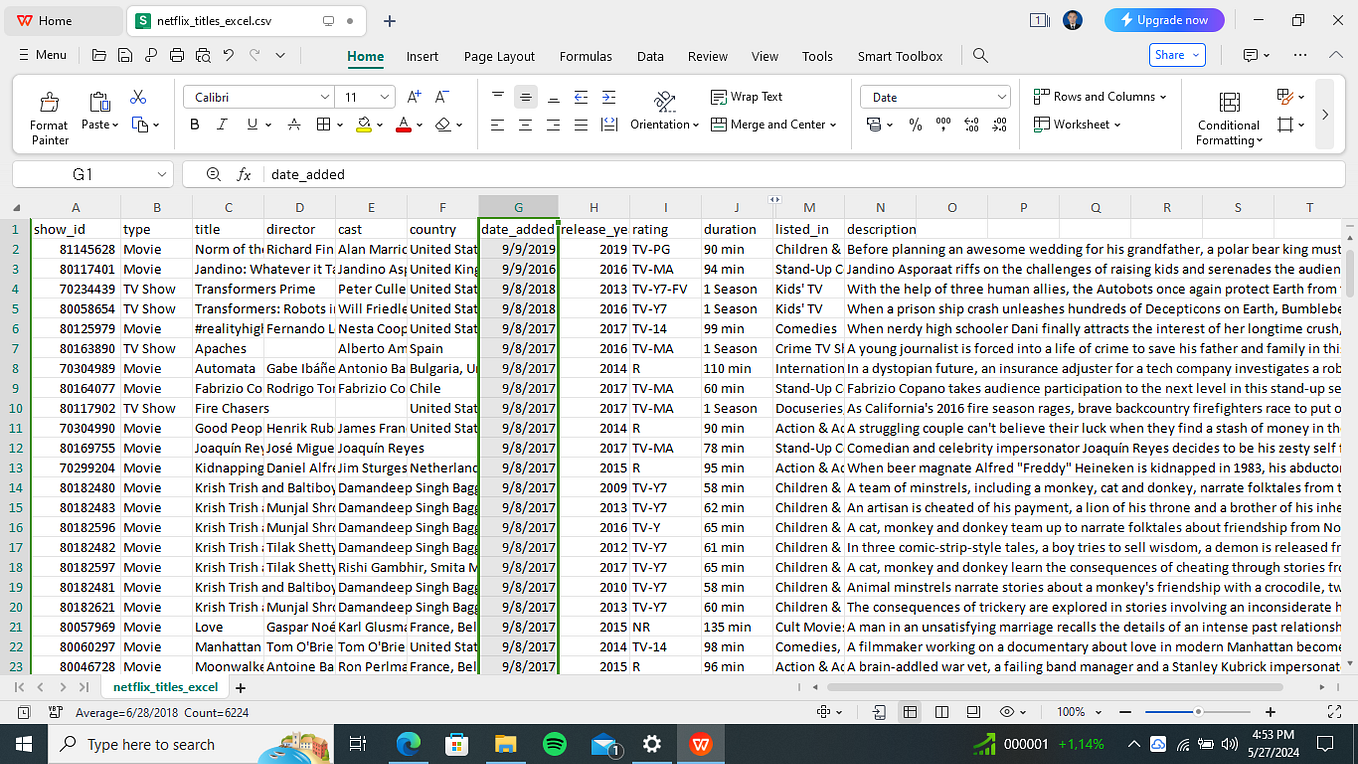Click the Upgrade now button

(1163, 19)
